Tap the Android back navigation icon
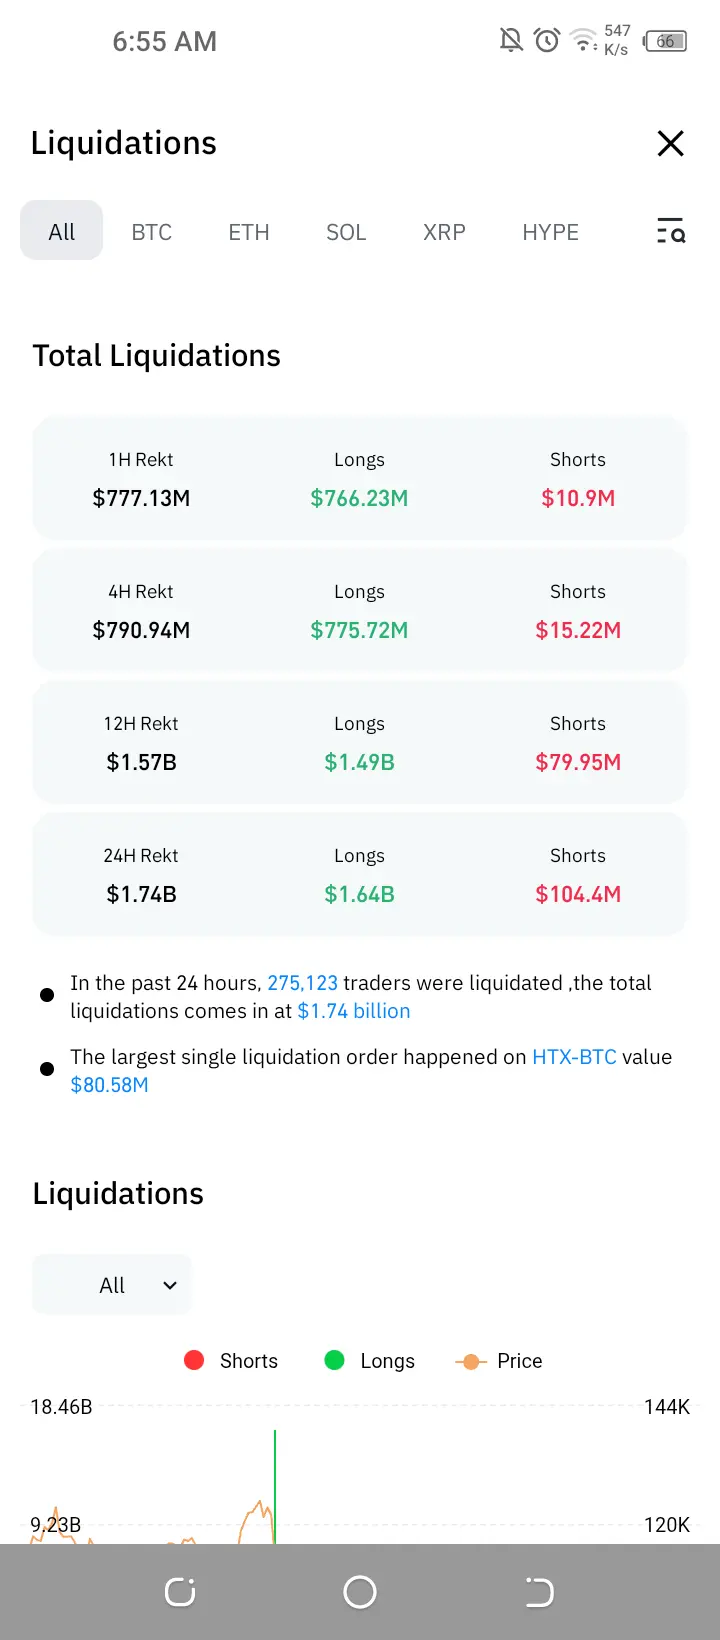720x1640 pixels. click(x=539, y=1591)
